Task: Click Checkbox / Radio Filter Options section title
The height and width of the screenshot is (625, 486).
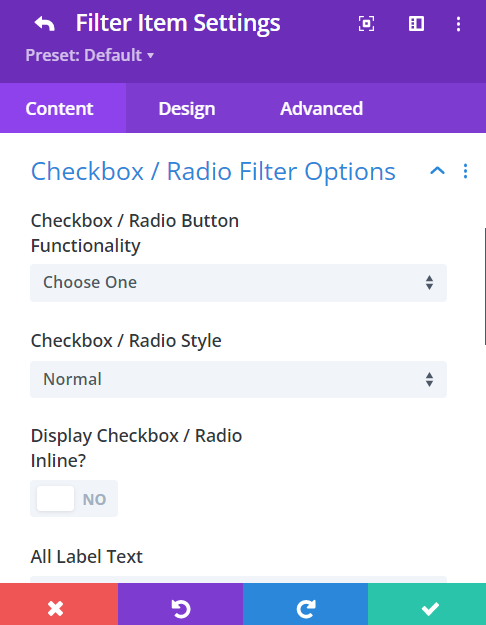Action: tap(213, 172)
